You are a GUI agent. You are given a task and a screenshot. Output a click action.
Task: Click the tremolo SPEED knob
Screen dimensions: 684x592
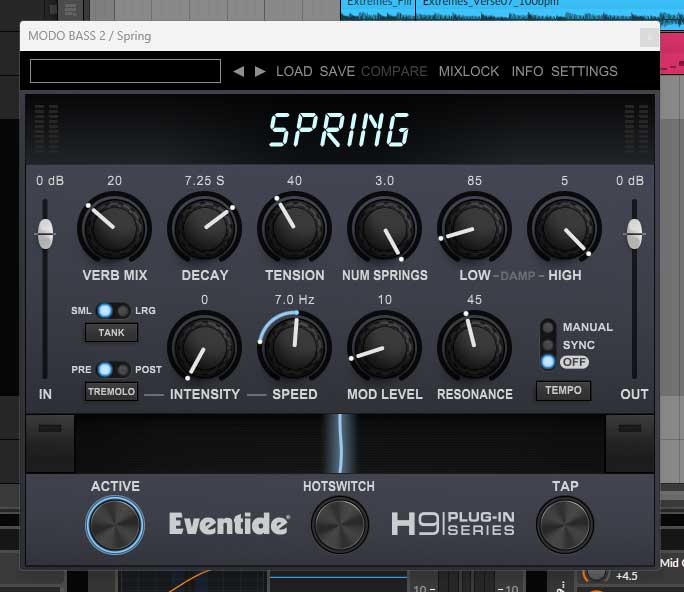click(294, 347)
